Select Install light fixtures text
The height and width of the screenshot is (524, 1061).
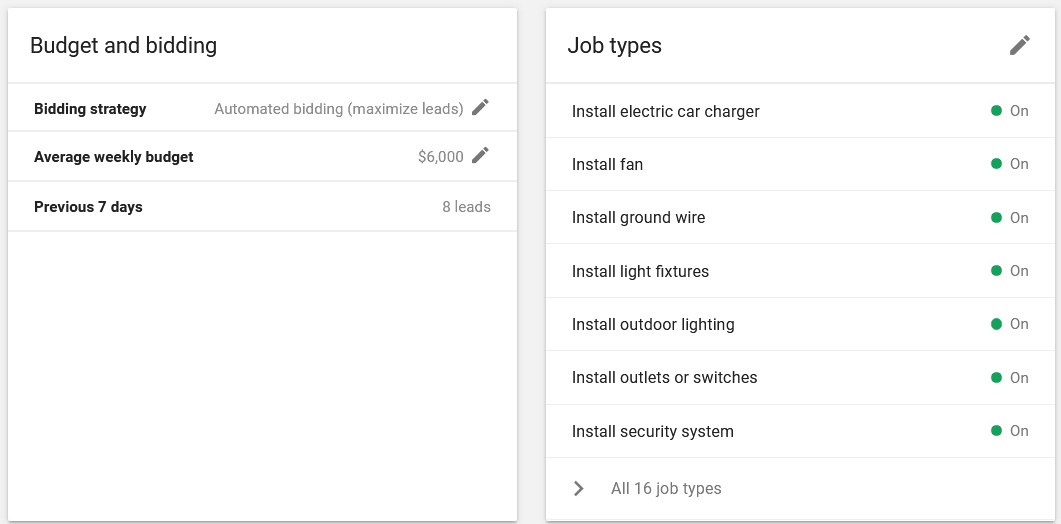(640, 271)
